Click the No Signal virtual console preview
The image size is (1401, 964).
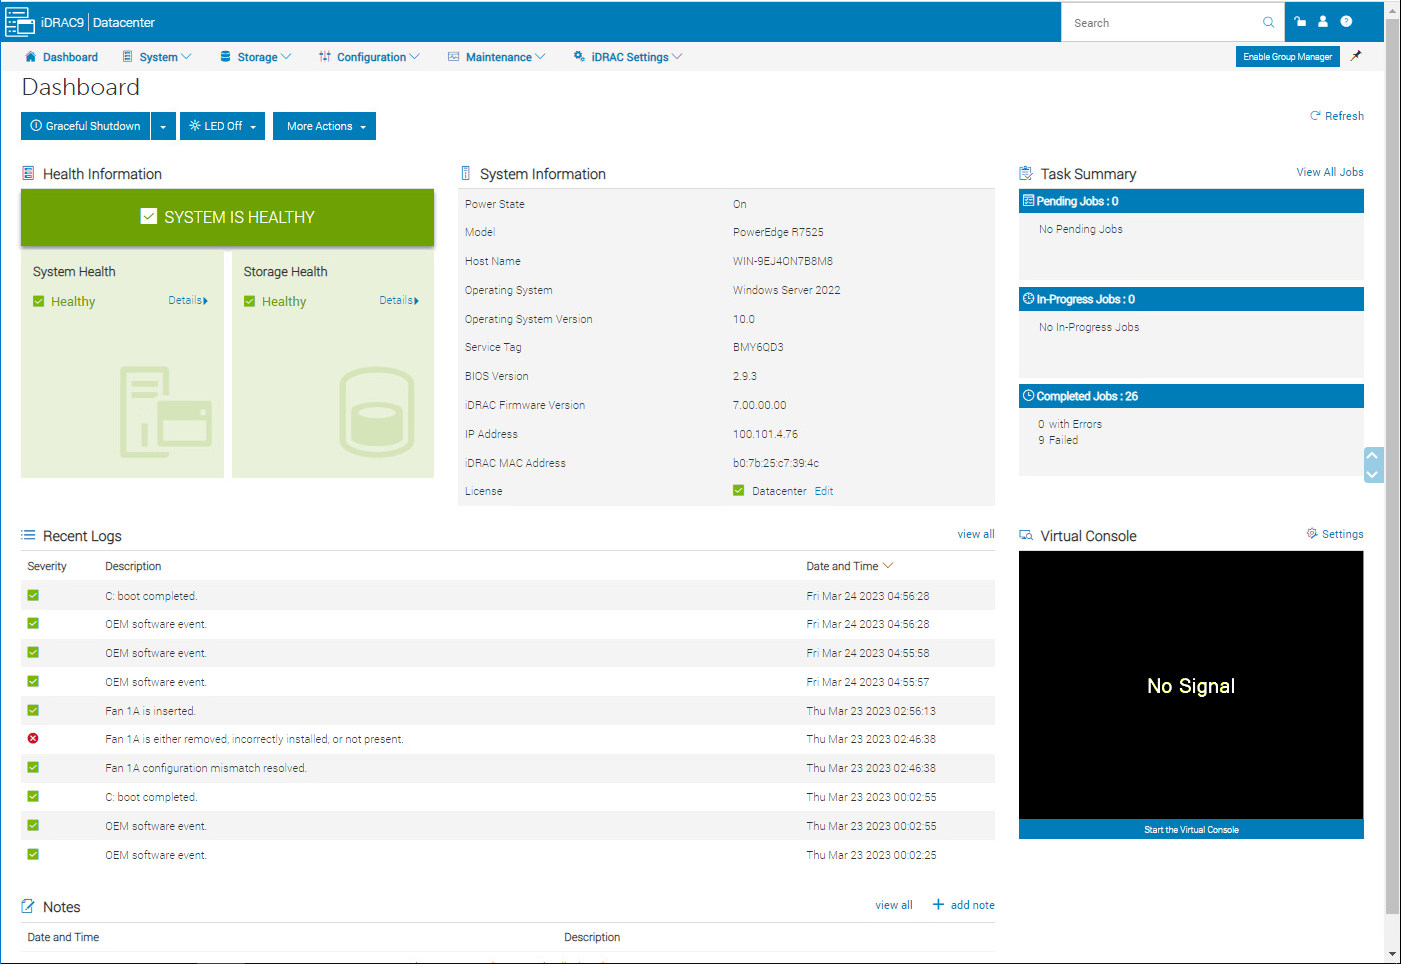1190,685
